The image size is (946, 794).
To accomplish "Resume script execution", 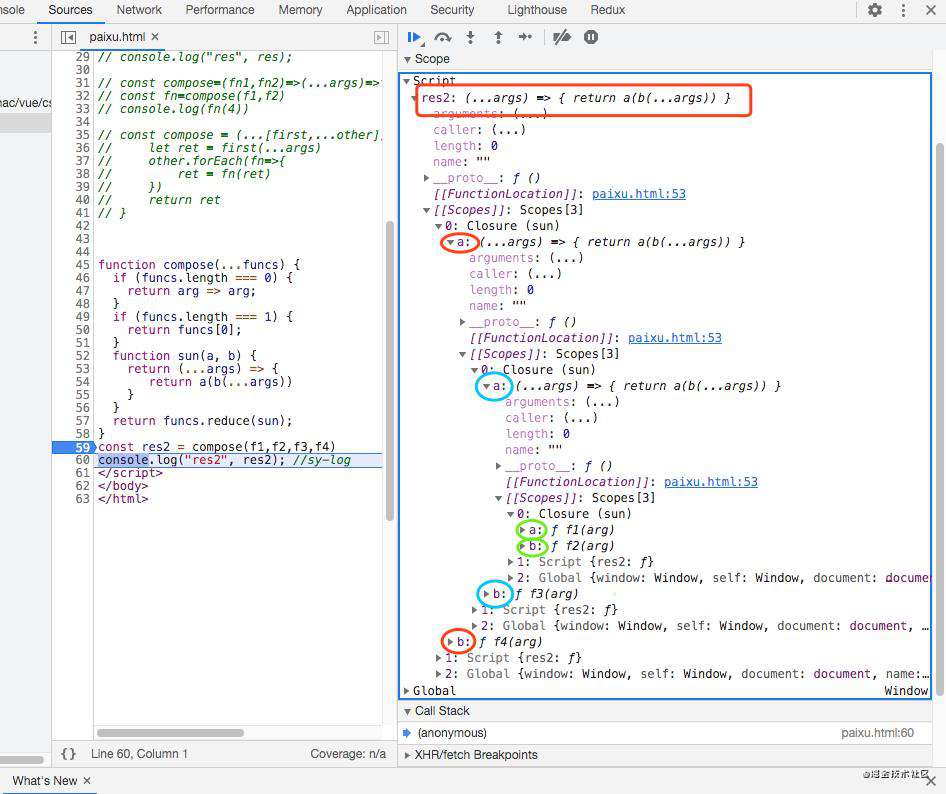I will point(414,37).
